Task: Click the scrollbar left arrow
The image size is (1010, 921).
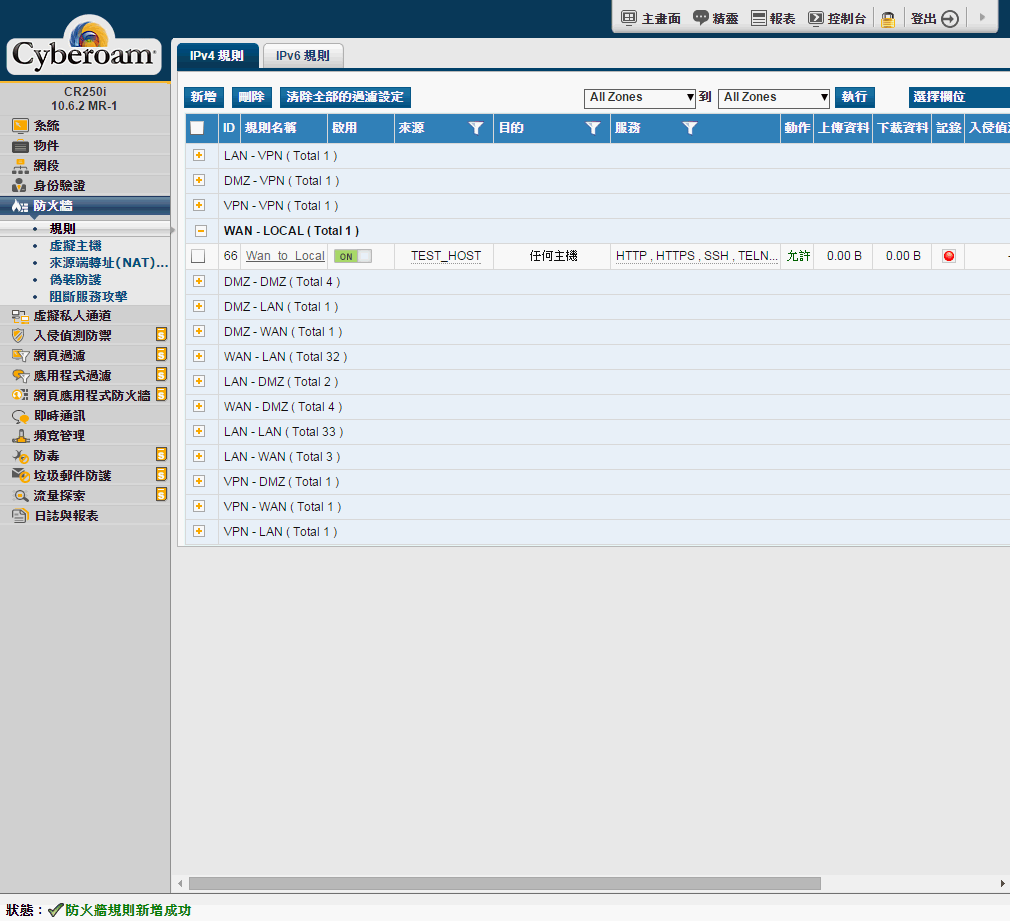Action: coord(180,884)
